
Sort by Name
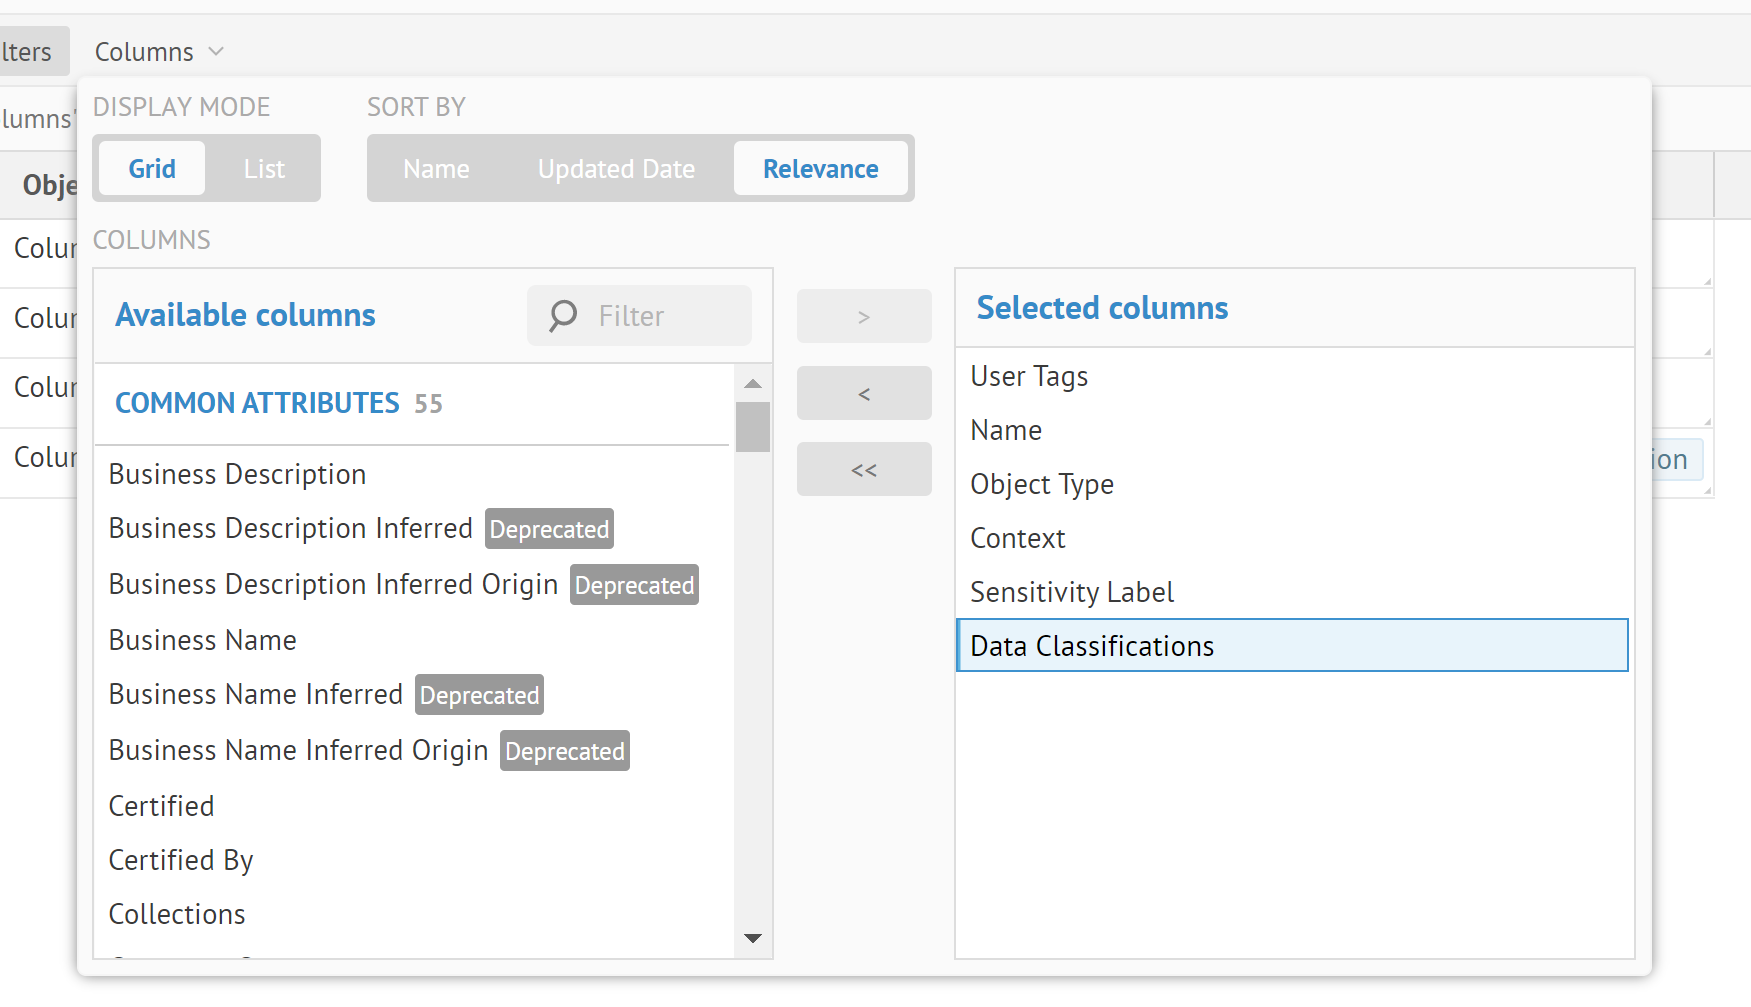point(436,169)
